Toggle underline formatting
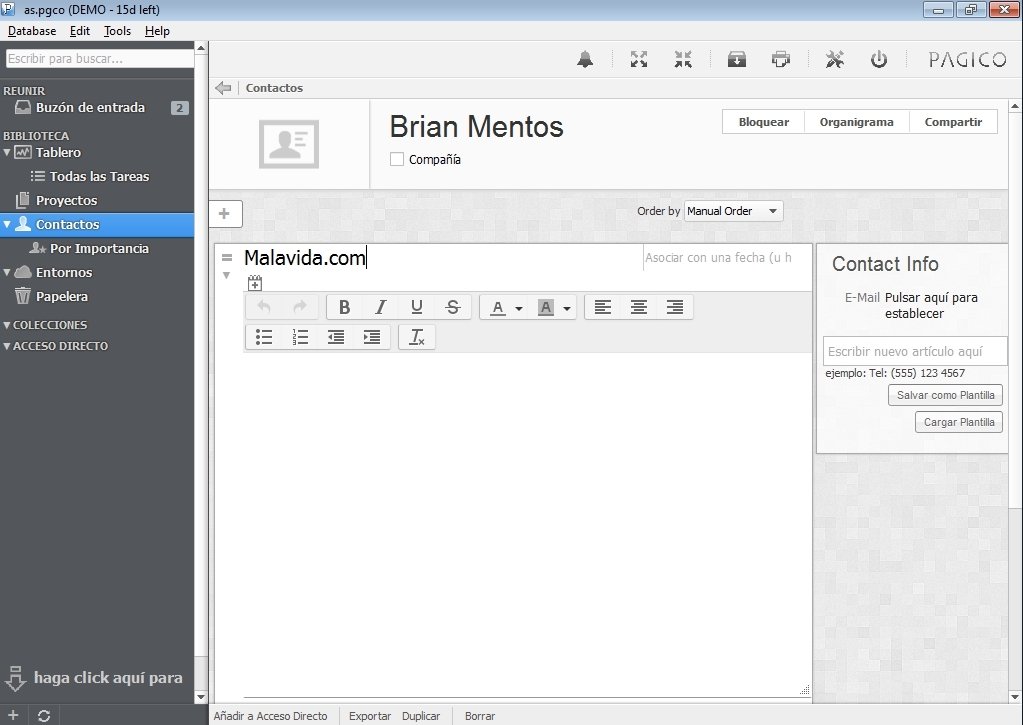 tap(416, 307)
